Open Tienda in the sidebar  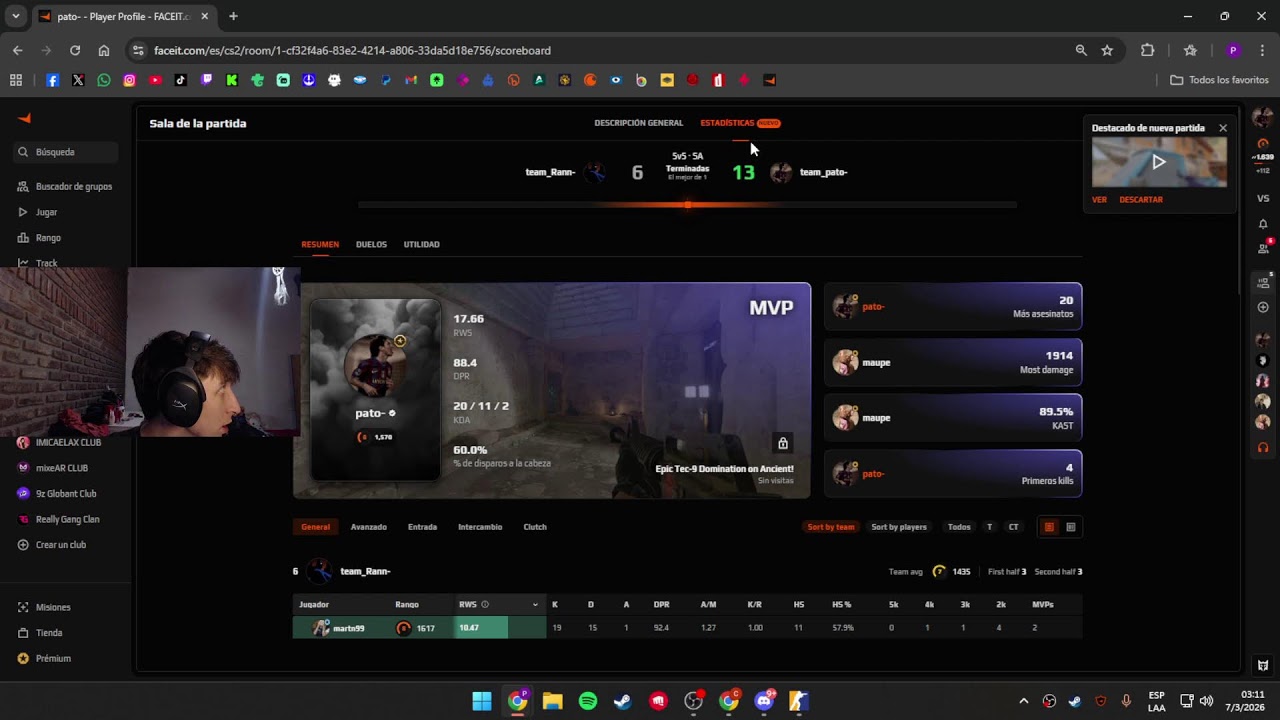tap(41, 633)
